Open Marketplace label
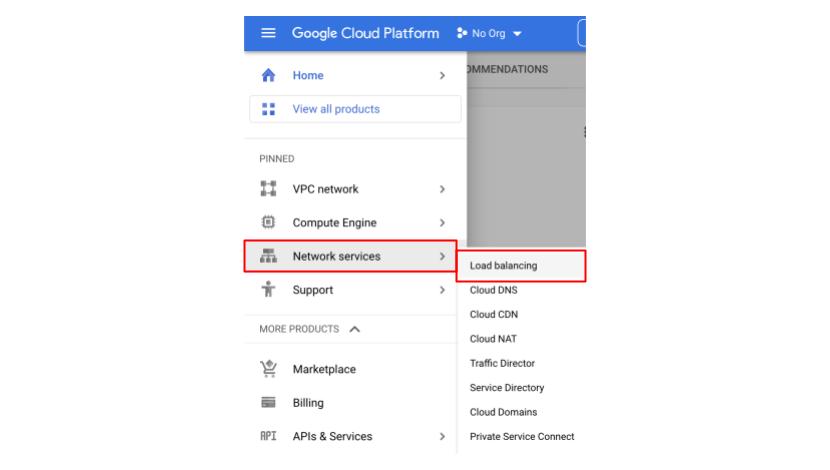Image resolution: width=830 pixels, height=470 pixels. point(324,369)
